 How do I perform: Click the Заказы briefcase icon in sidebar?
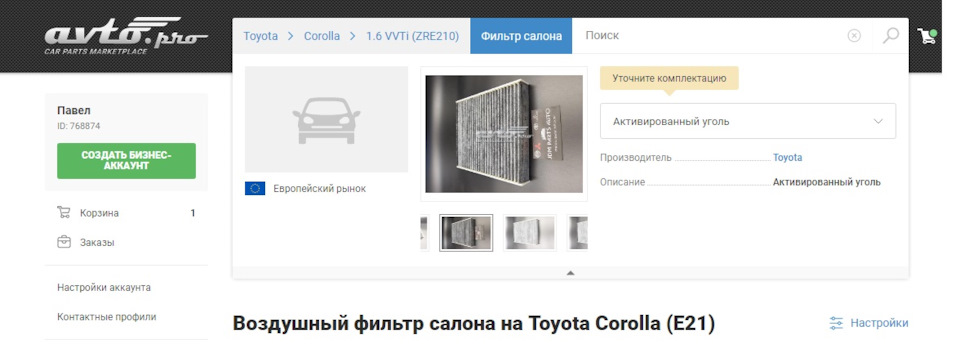point(64,242)
